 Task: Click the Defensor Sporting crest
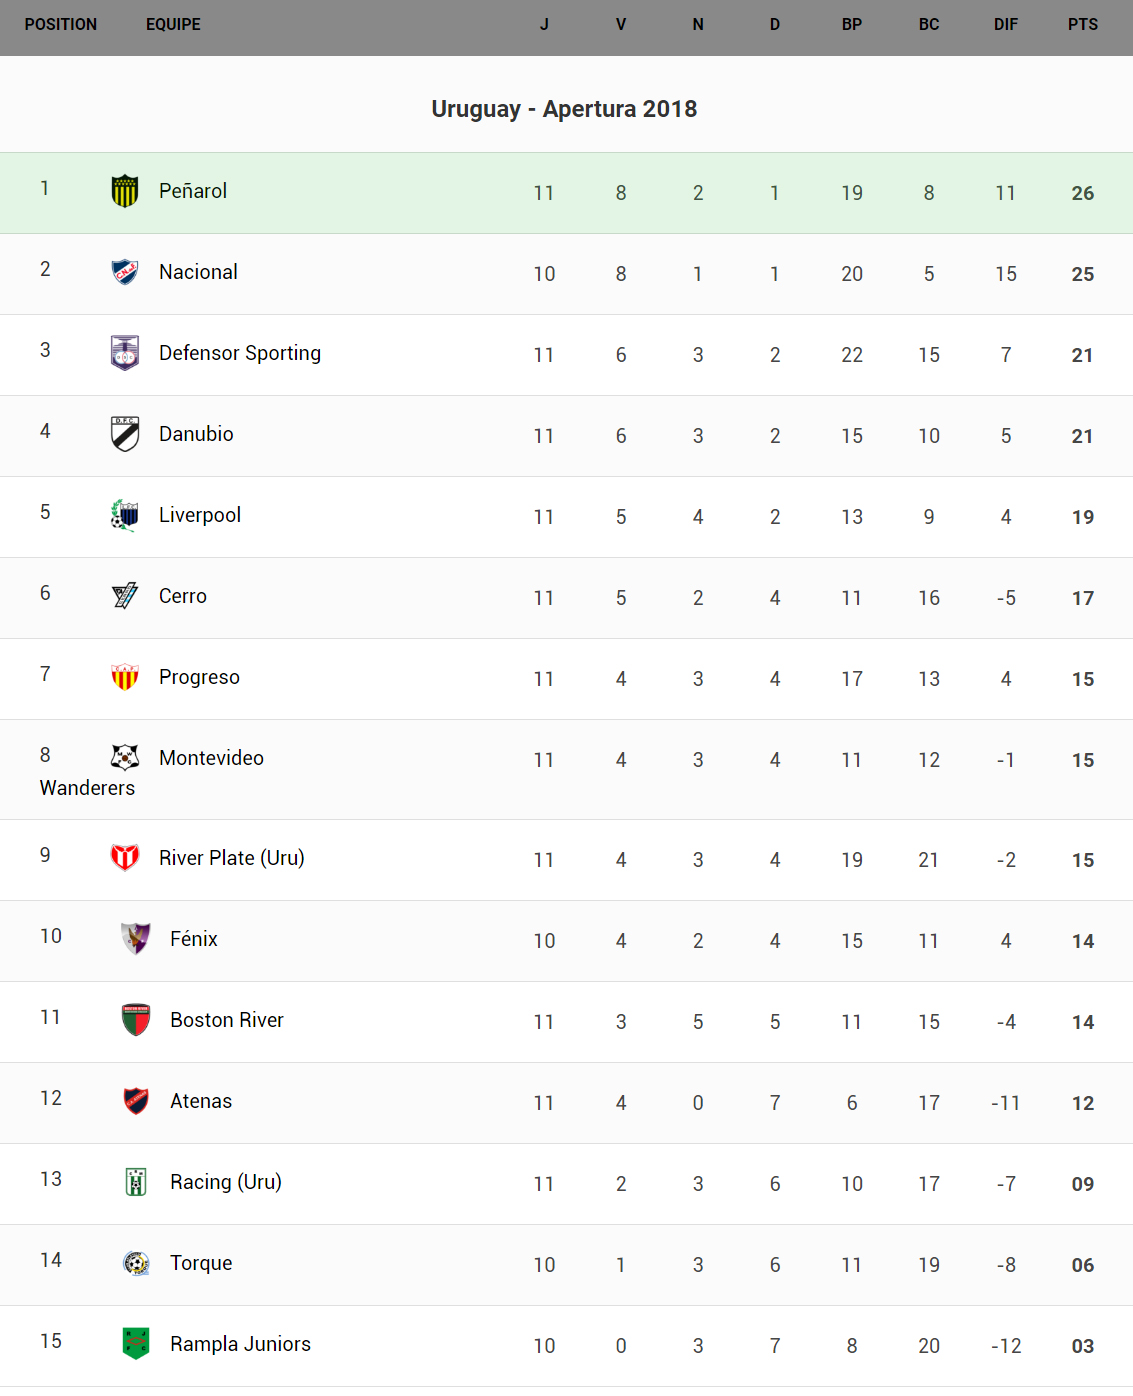coord(125,353)
